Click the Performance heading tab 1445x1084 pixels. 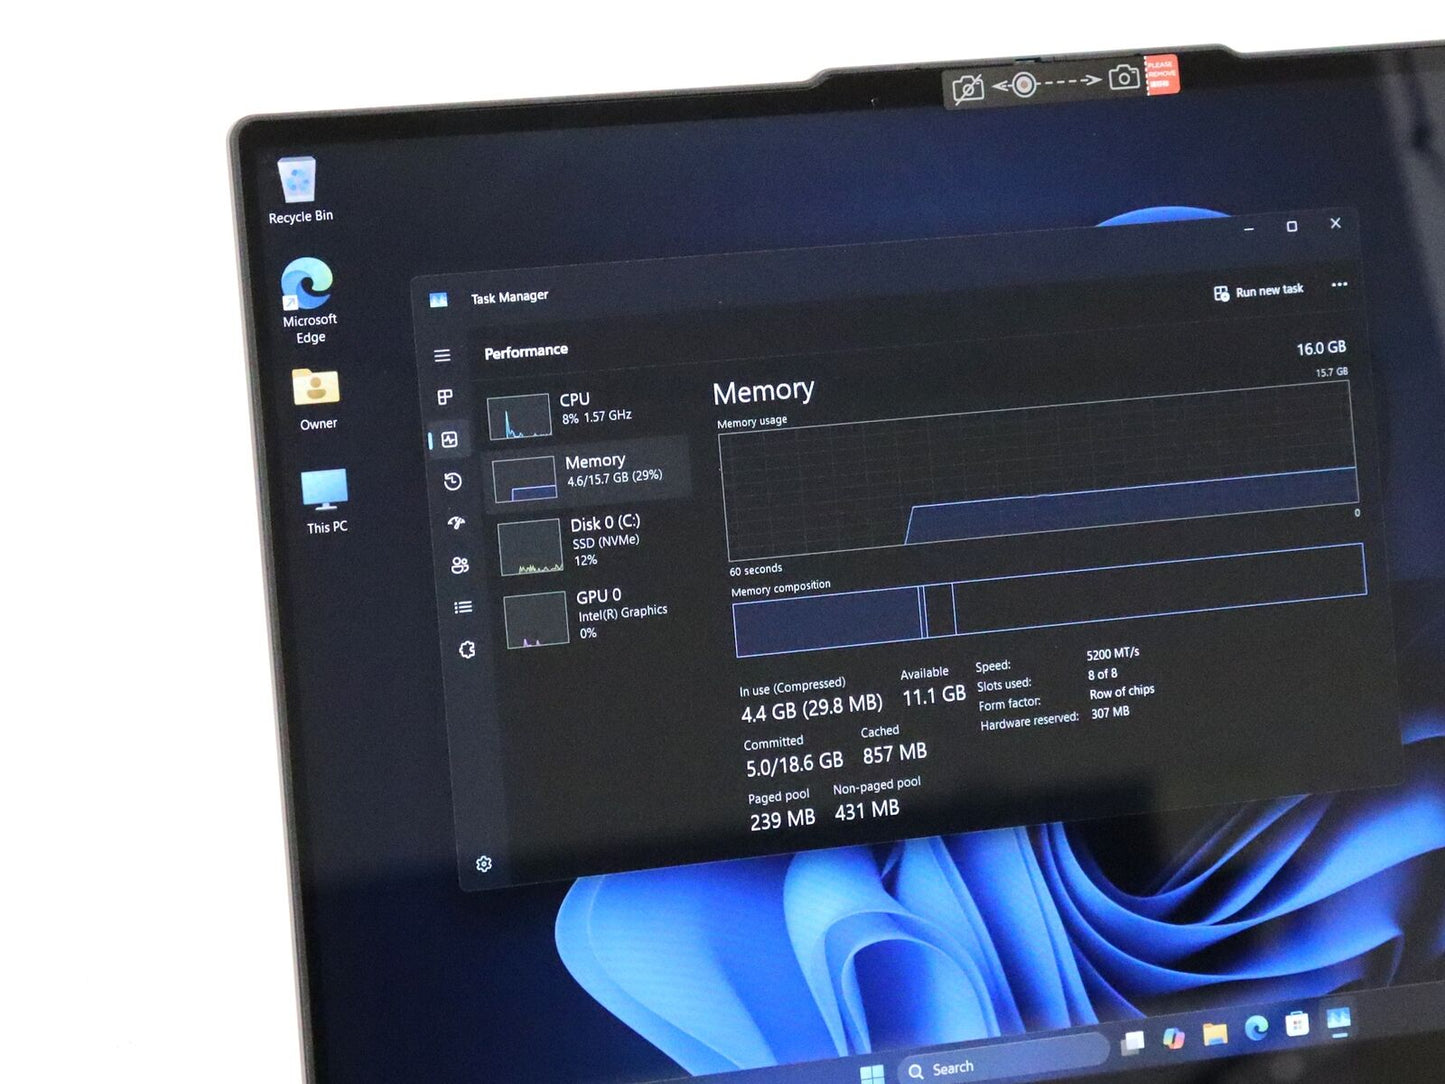click(x=526, y=351)
